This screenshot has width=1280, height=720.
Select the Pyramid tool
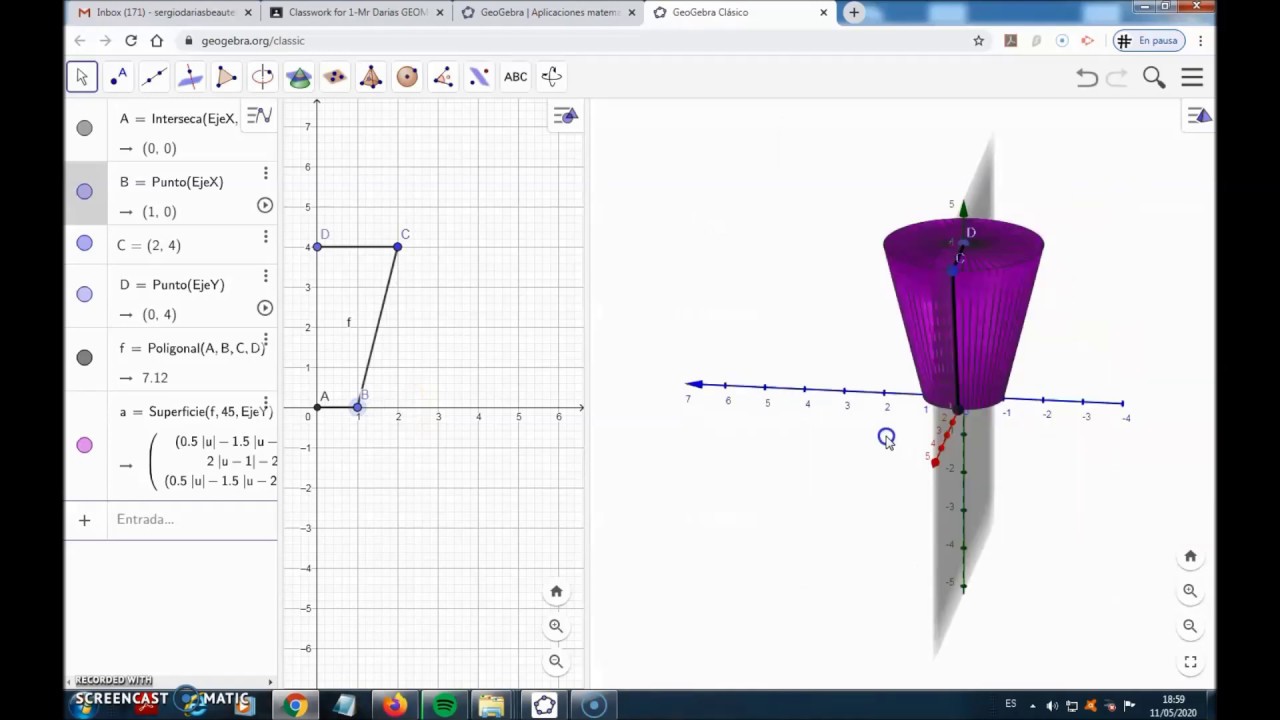coord(370,77)
